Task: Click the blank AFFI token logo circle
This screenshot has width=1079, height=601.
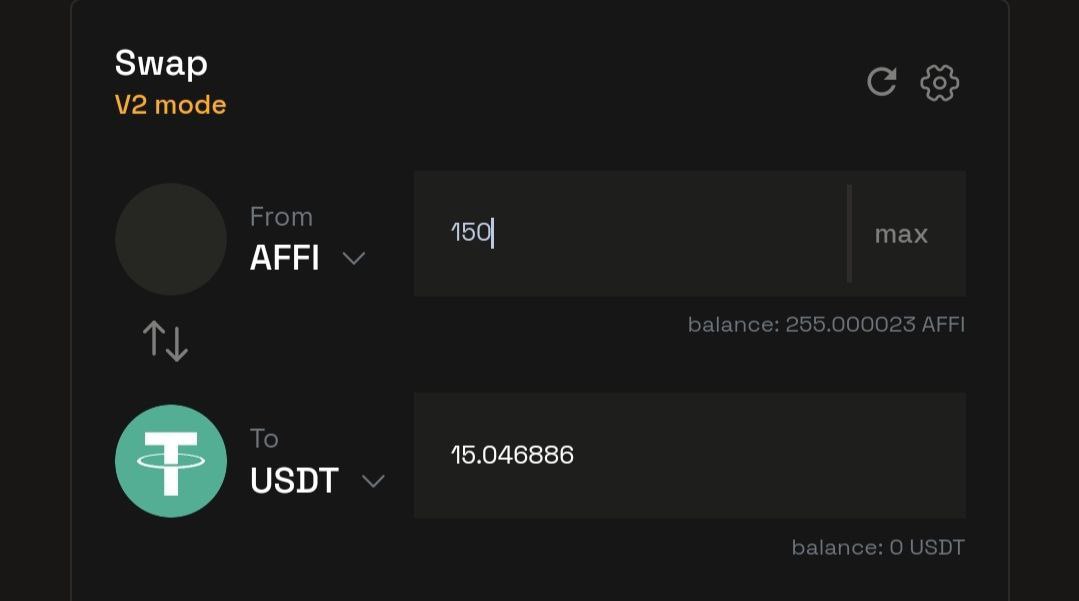Action: [171, 239]
